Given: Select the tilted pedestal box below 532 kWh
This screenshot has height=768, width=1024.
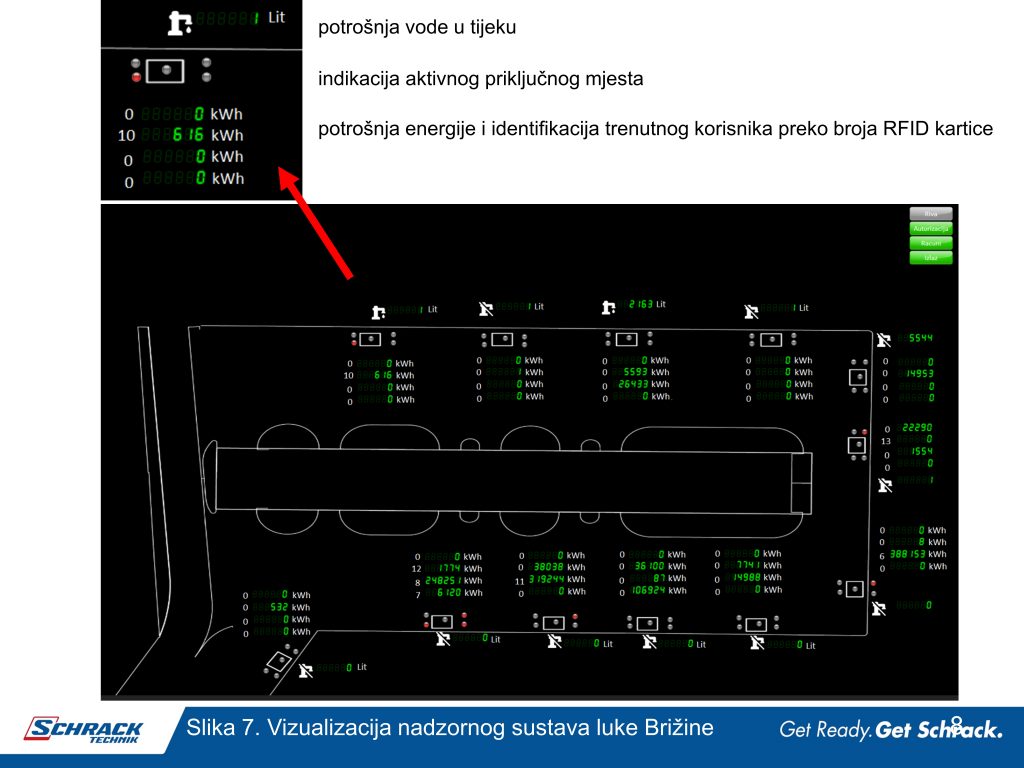Looking at the screenshot, I should [x=279, y=661].
